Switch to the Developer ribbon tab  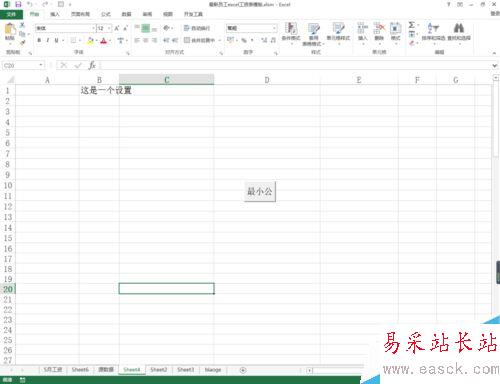pyautogui.click(x=193, y=14)
